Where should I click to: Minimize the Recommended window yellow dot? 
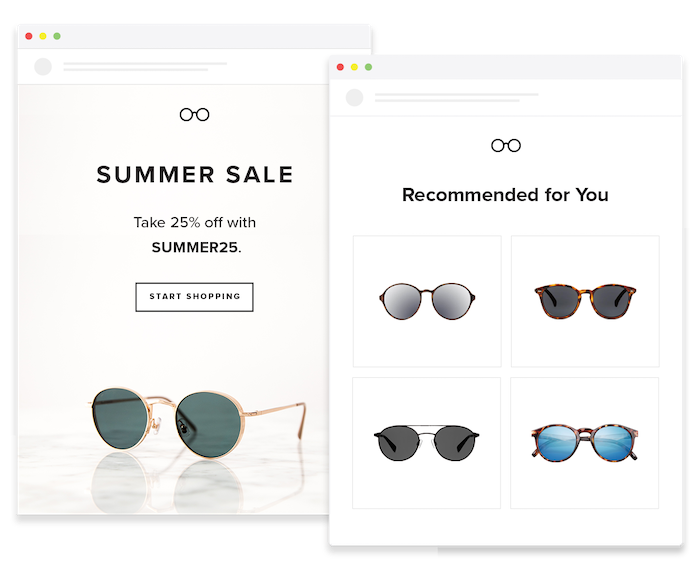[354, 67]
